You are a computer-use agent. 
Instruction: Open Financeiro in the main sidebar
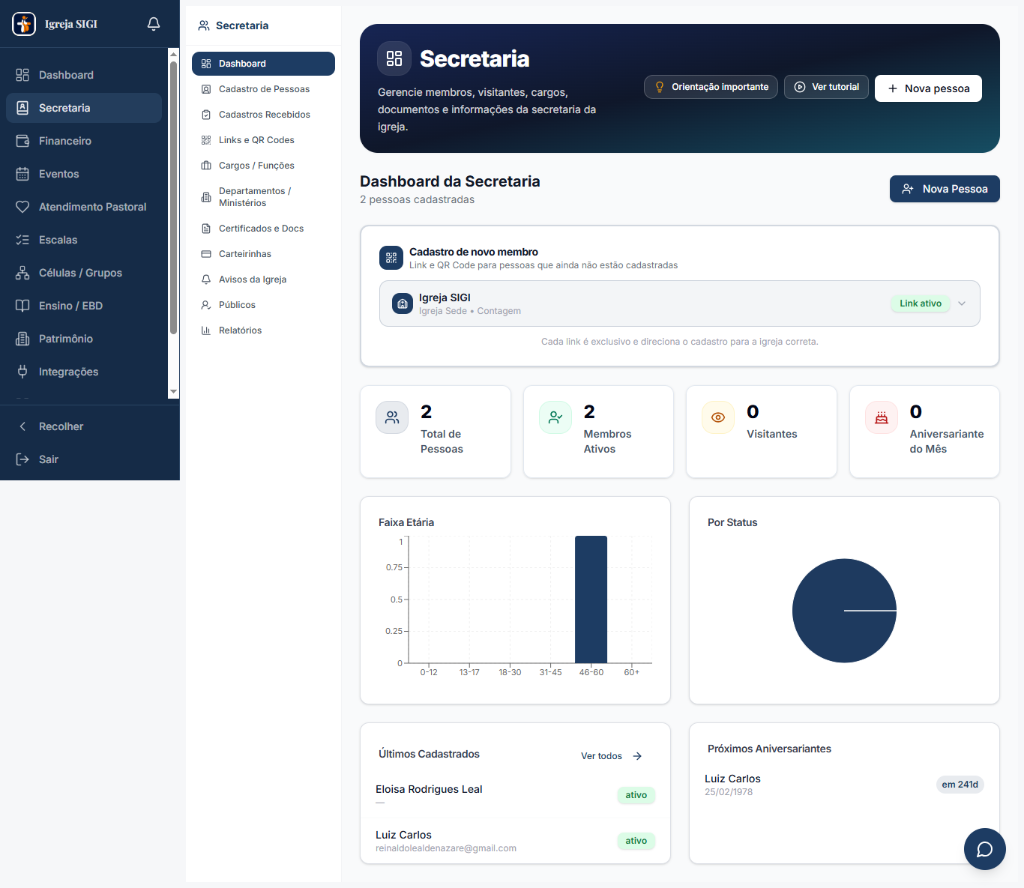(84, 141)
